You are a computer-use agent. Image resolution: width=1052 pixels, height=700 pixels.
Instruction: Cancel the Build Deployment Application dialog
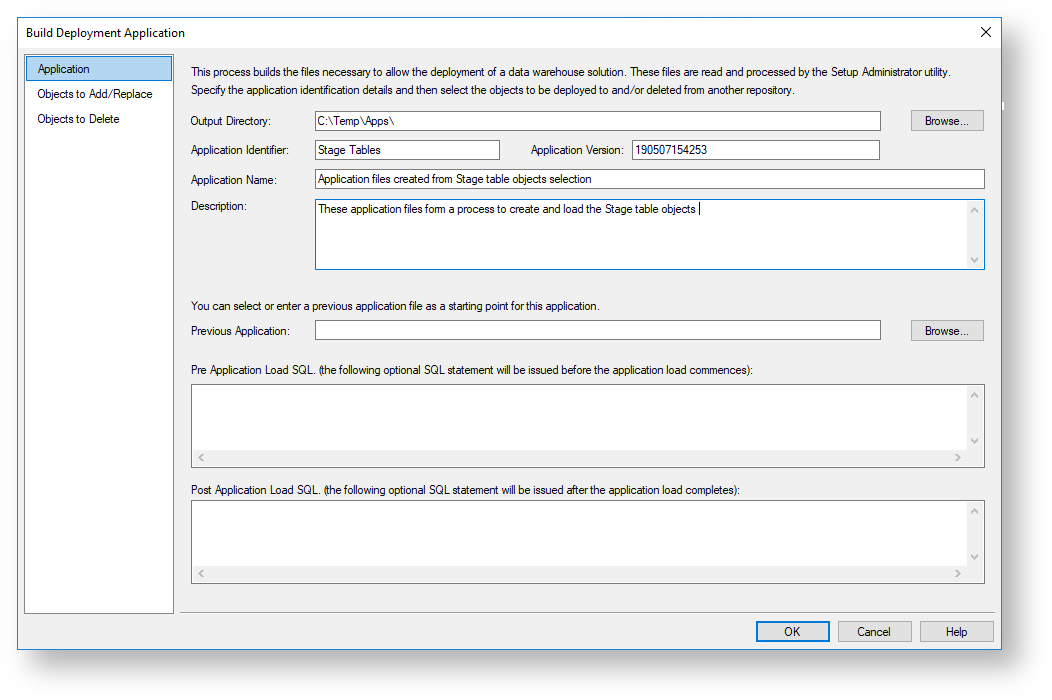[873, 631]
